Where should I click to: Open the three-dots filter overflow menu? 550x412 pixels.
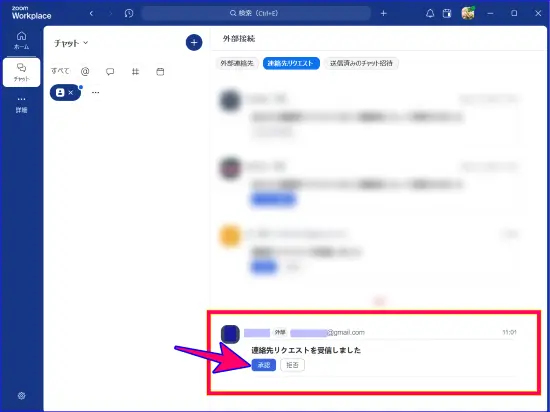click(x=95, y=93)
